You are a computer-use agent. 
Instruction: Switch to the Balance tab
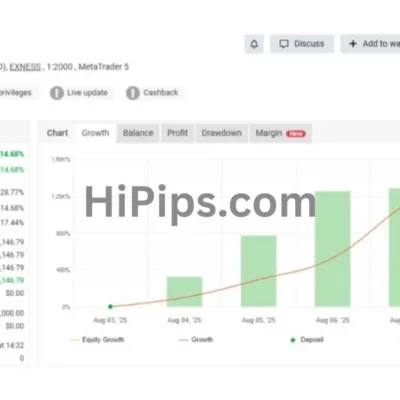tap(138, 133)
